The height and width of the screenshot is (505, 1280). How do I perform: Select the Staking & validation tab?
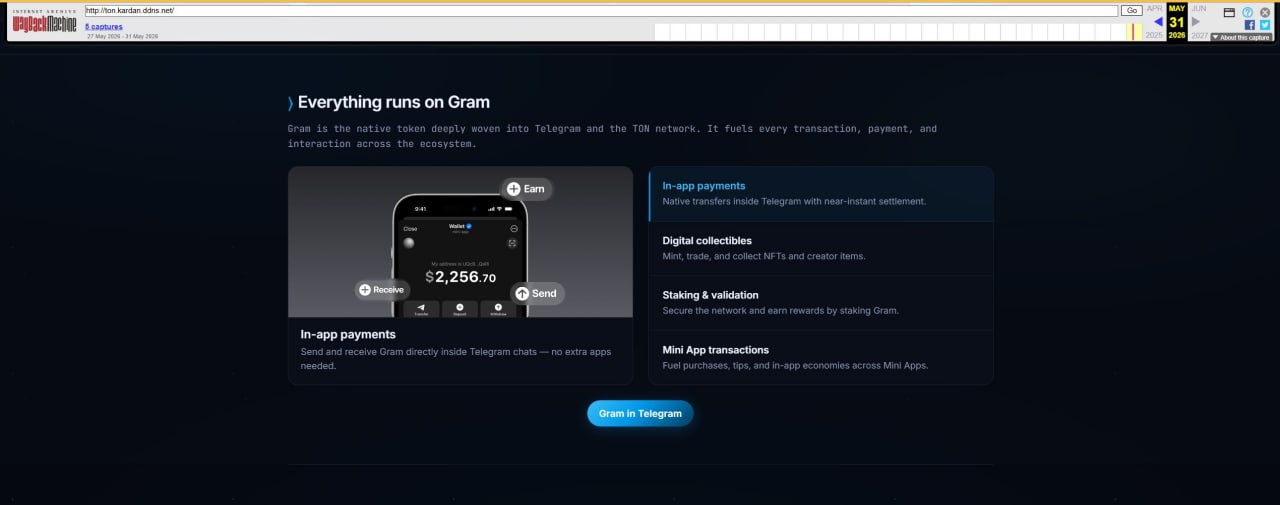point(821,303)
